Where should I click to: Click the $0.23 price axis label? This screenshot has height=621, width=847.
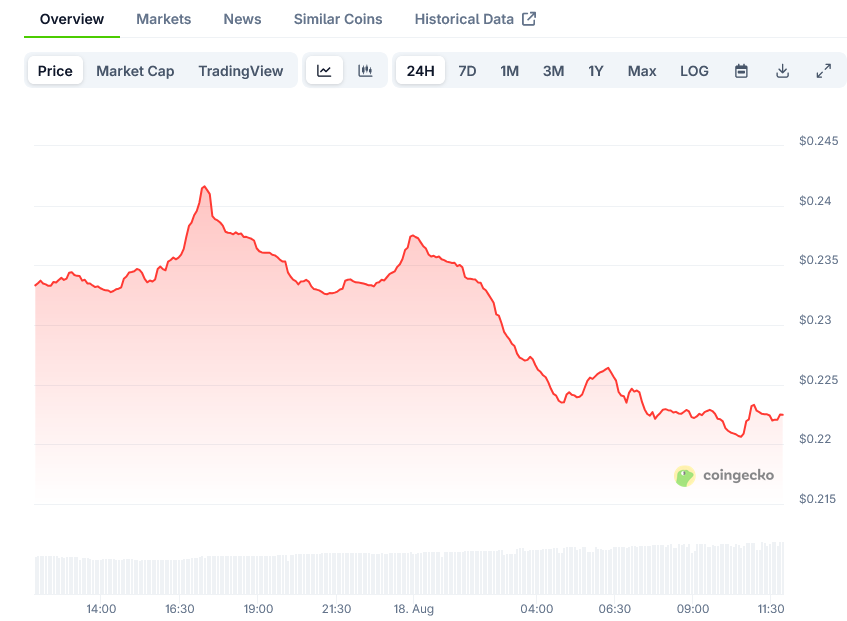[x=815, y=320]
